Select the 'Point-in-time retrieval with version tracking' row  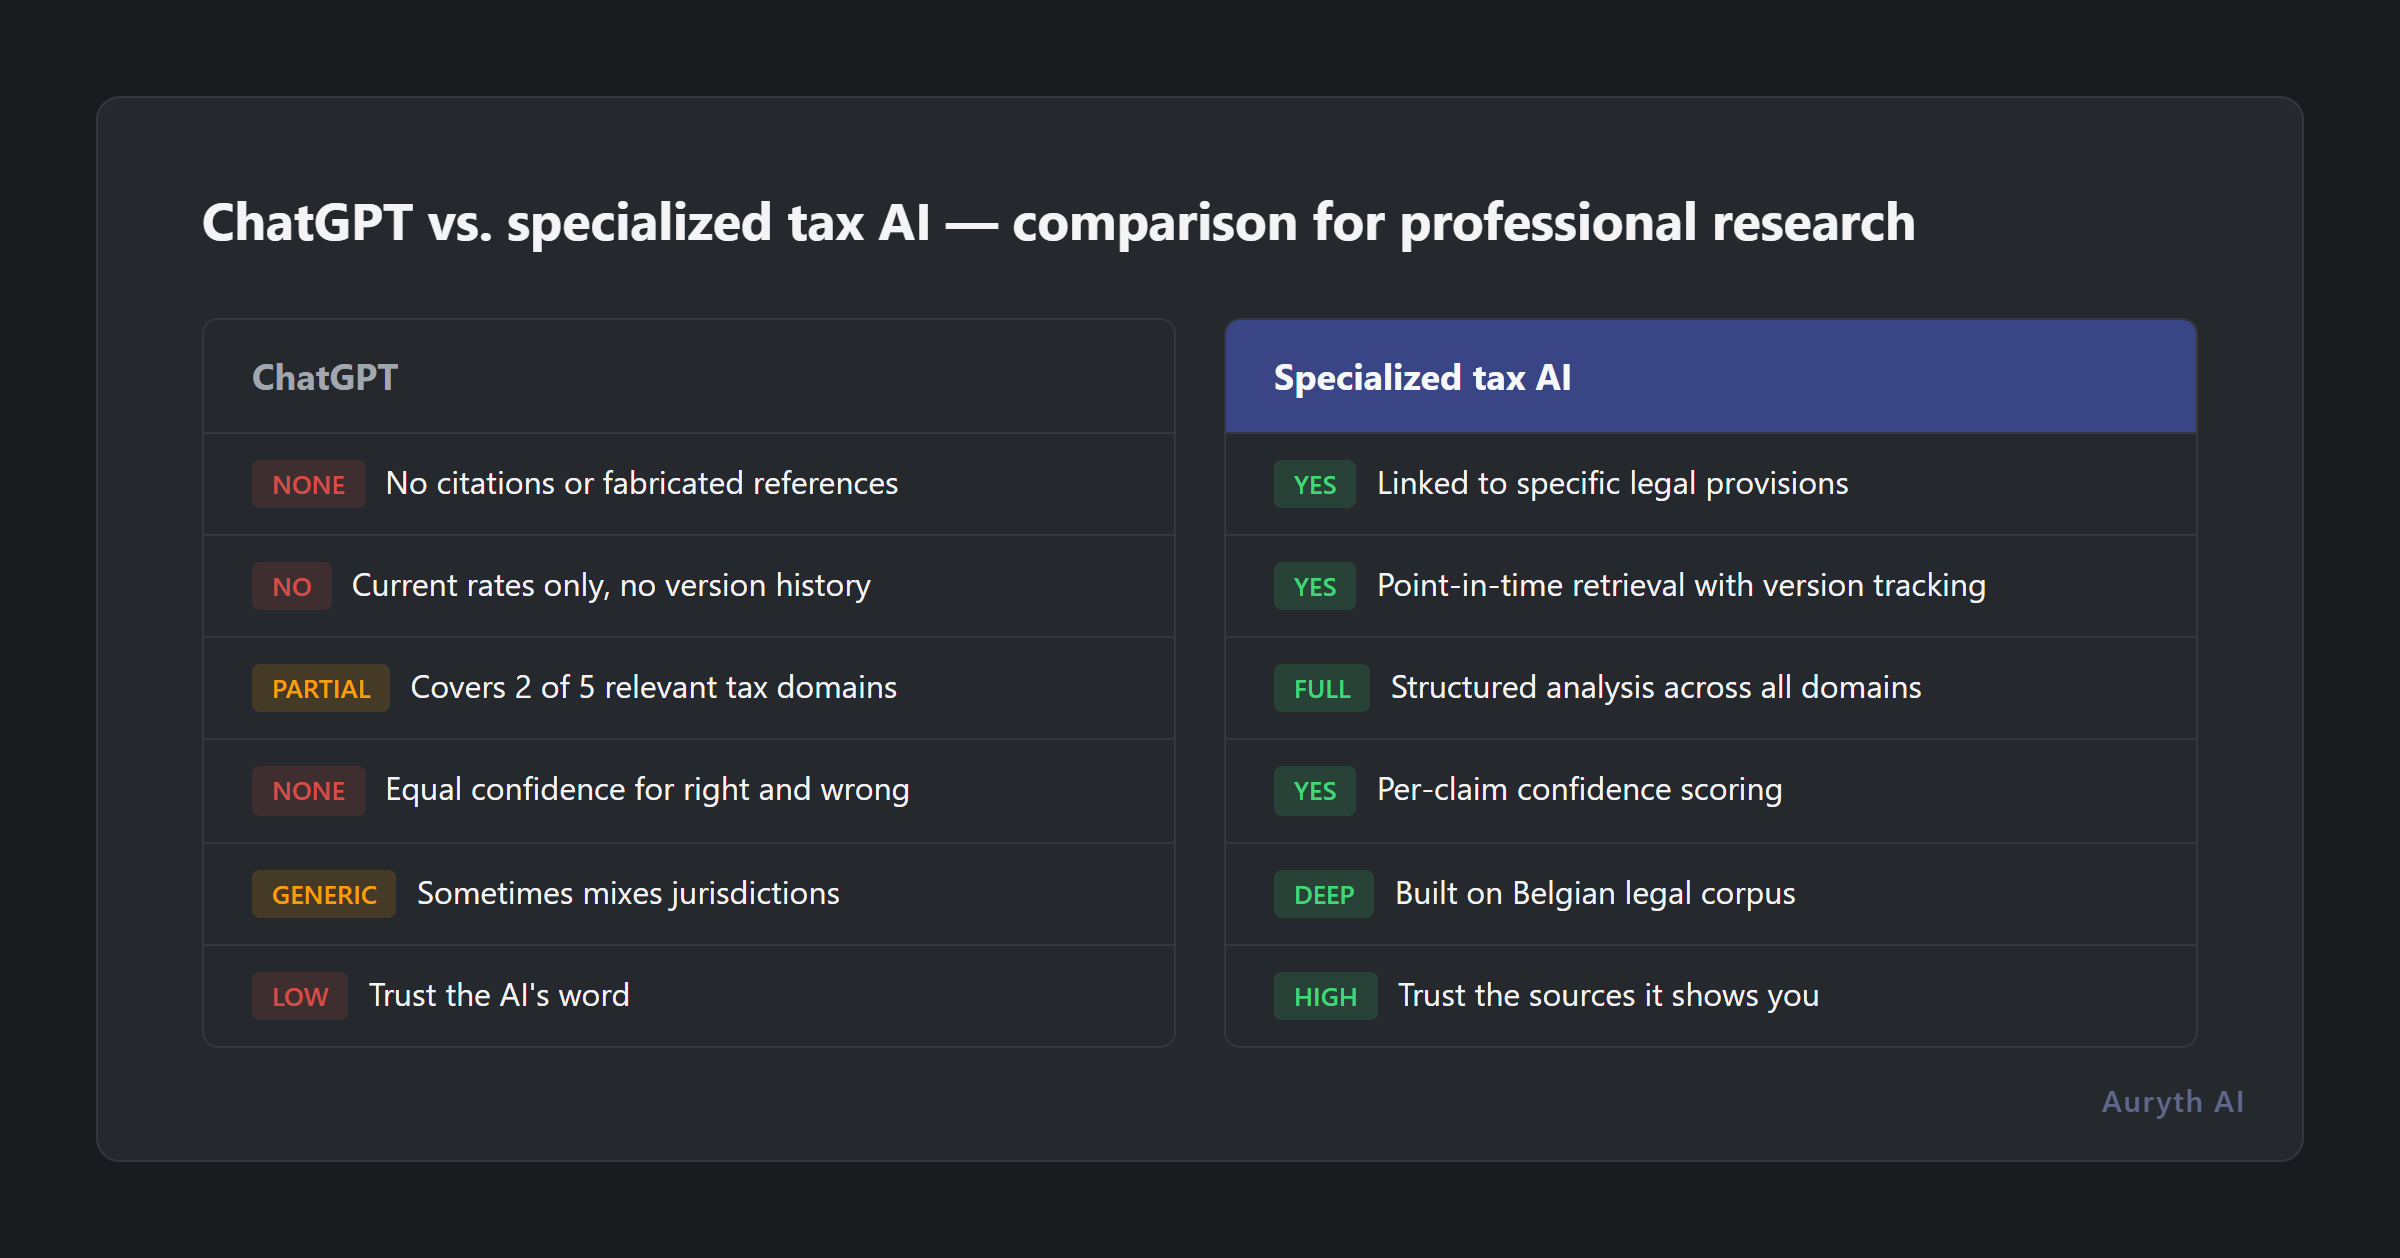click(x=1681, y=586)
